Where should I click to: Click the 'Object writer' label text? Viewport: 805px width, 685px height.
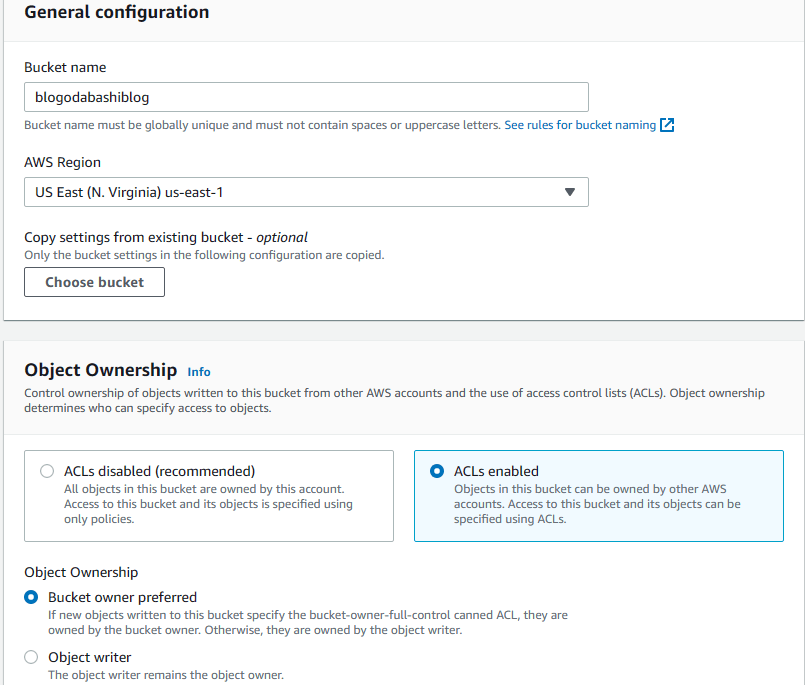[x=90, y=657]
